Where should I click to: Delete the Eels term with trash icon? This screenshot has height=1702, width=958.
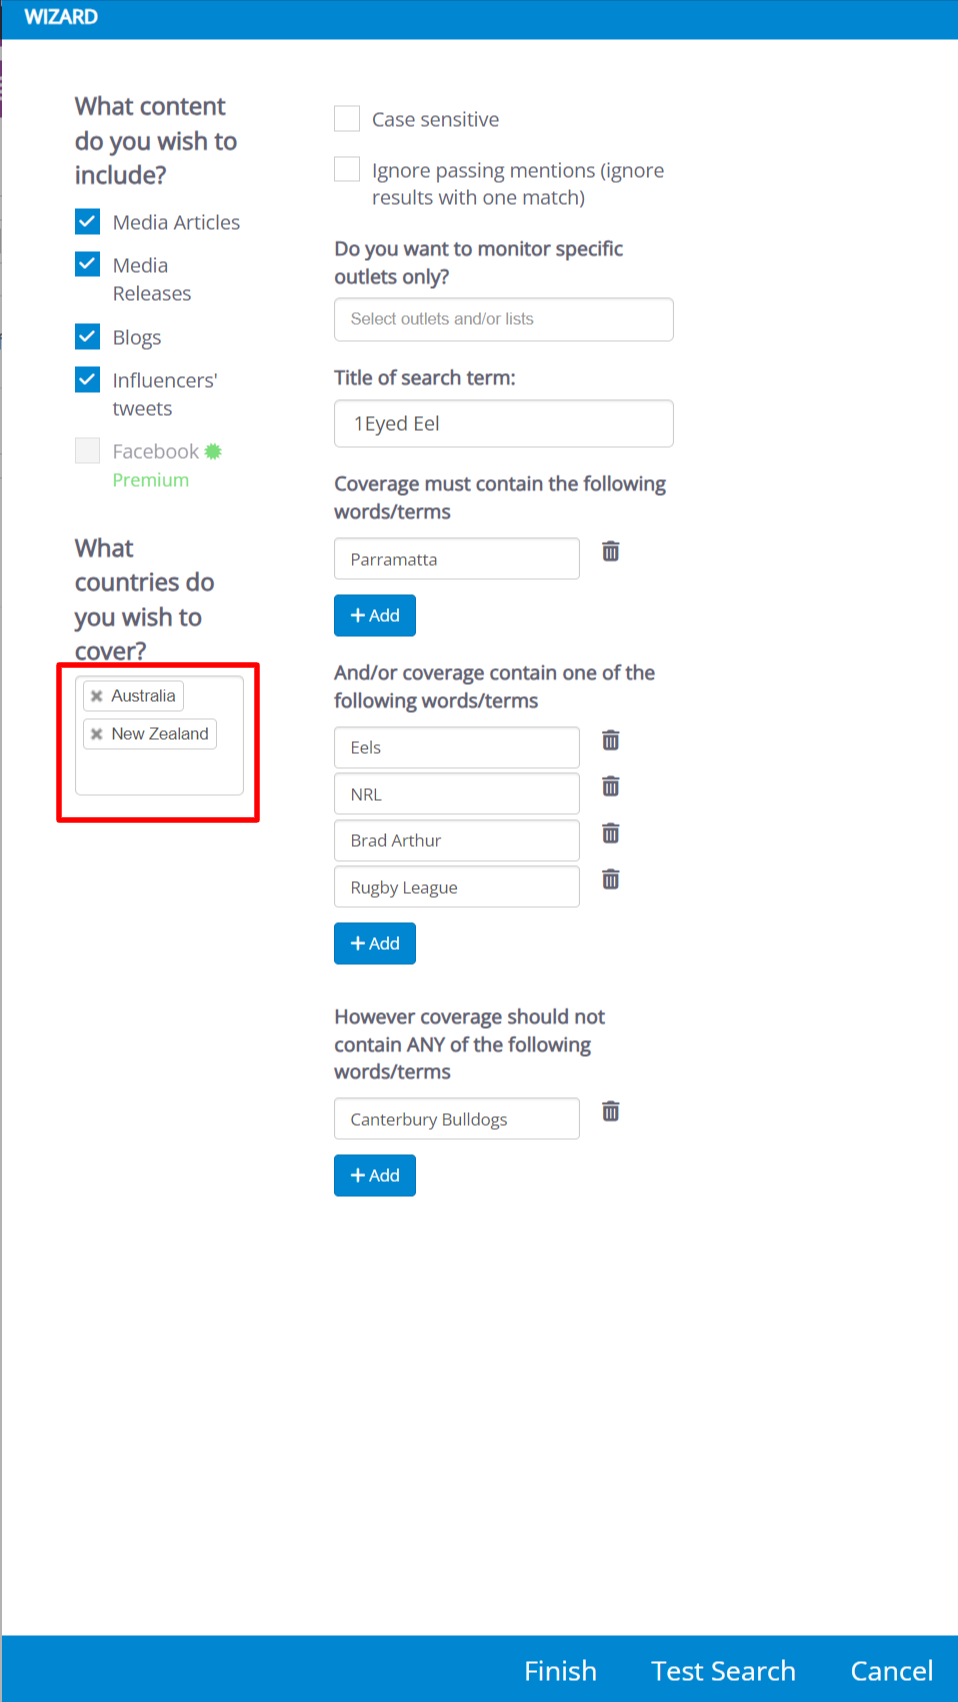pyautogui.click(x=611, y=740)
